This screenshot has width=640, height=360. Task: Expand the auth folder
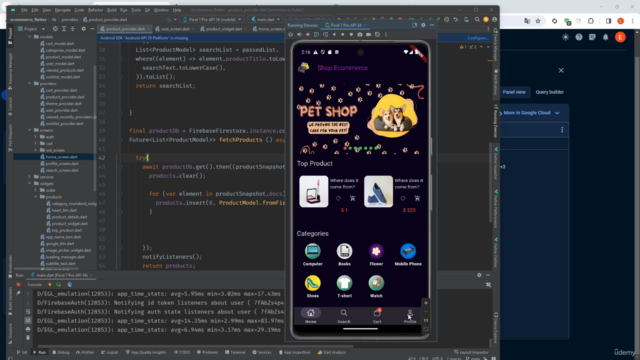36,137
